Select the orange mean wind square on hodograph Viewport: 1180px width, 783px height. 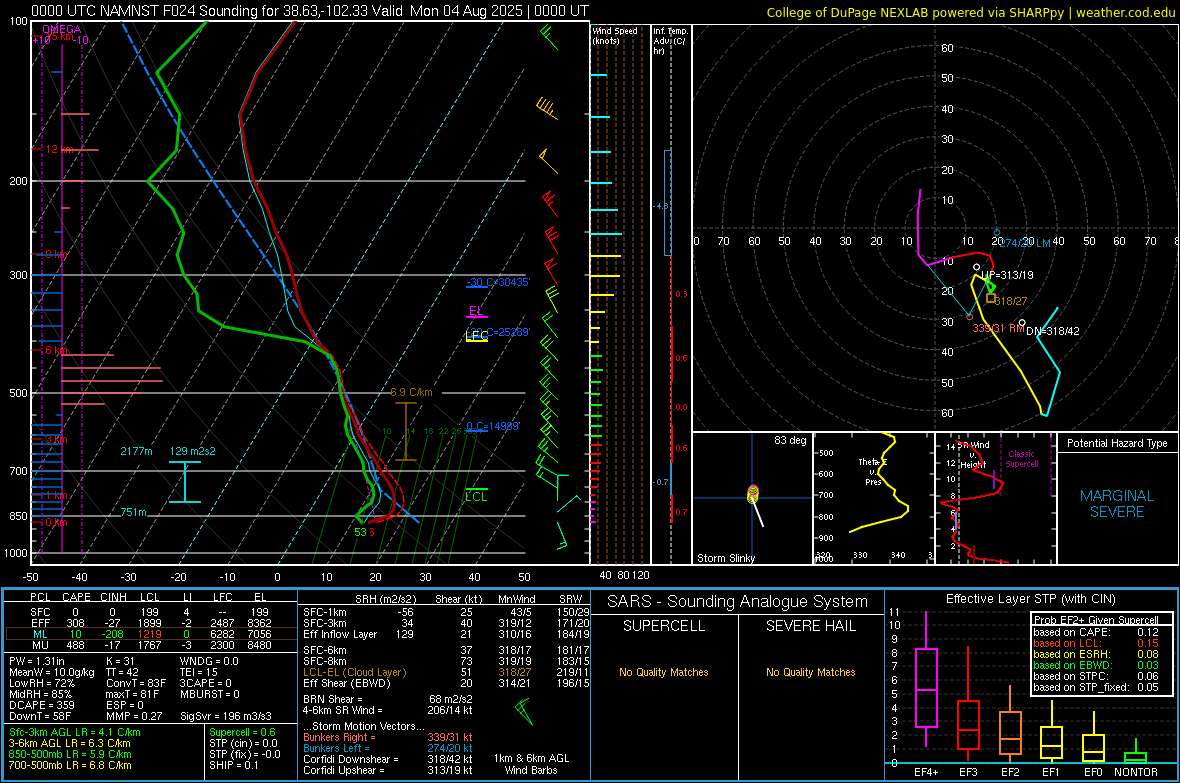(991, 298)
